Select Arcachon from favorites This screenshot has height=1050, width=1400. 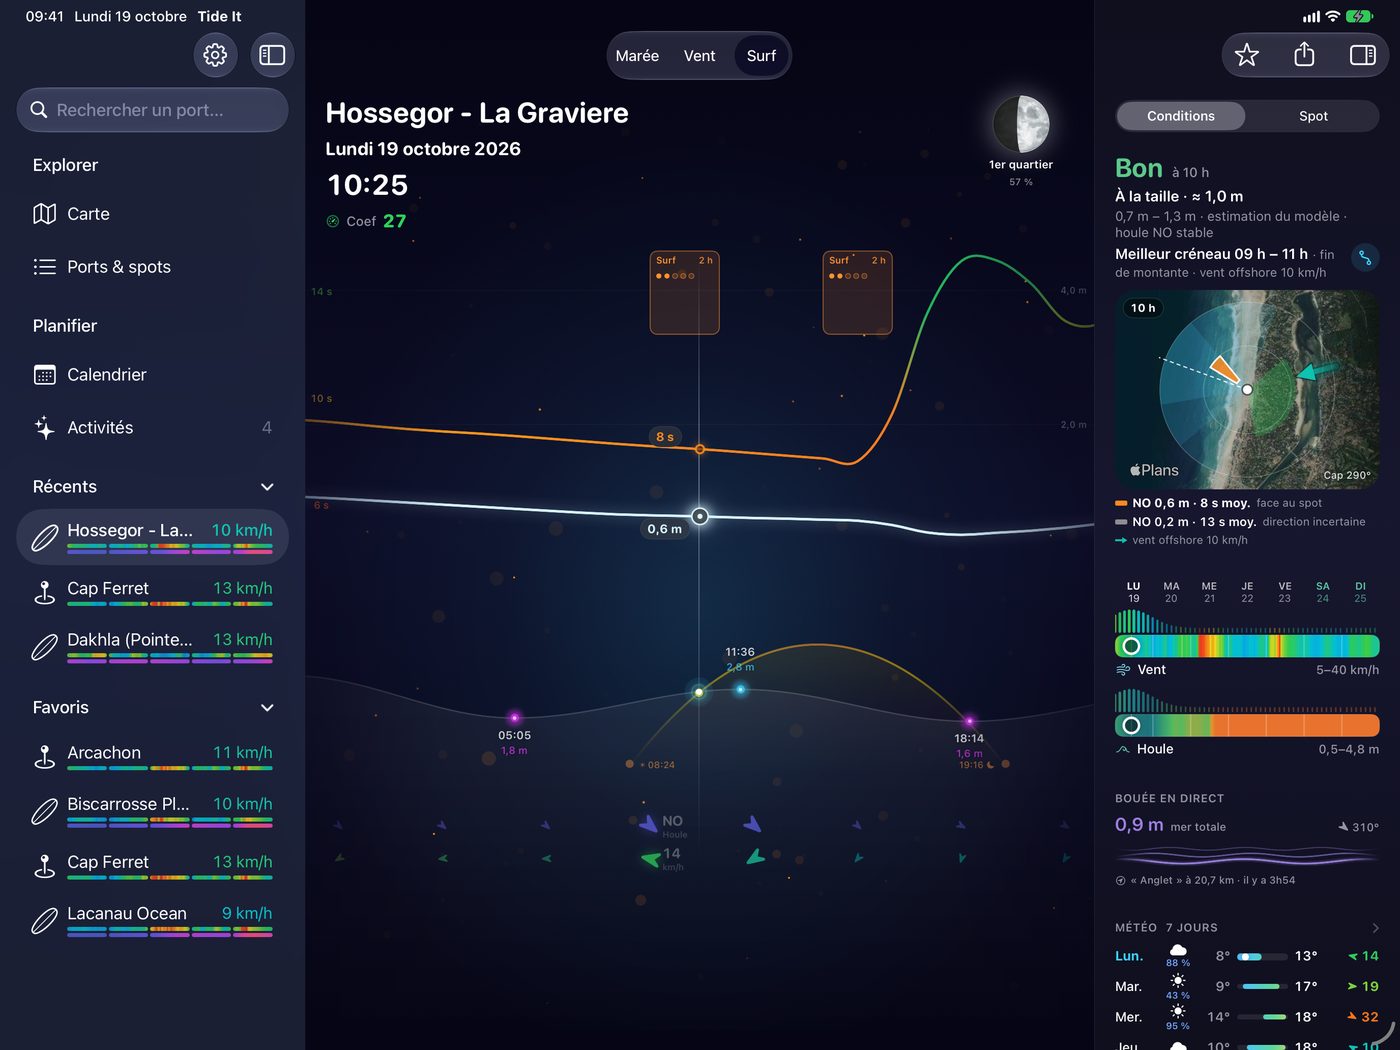coord(152,758)
